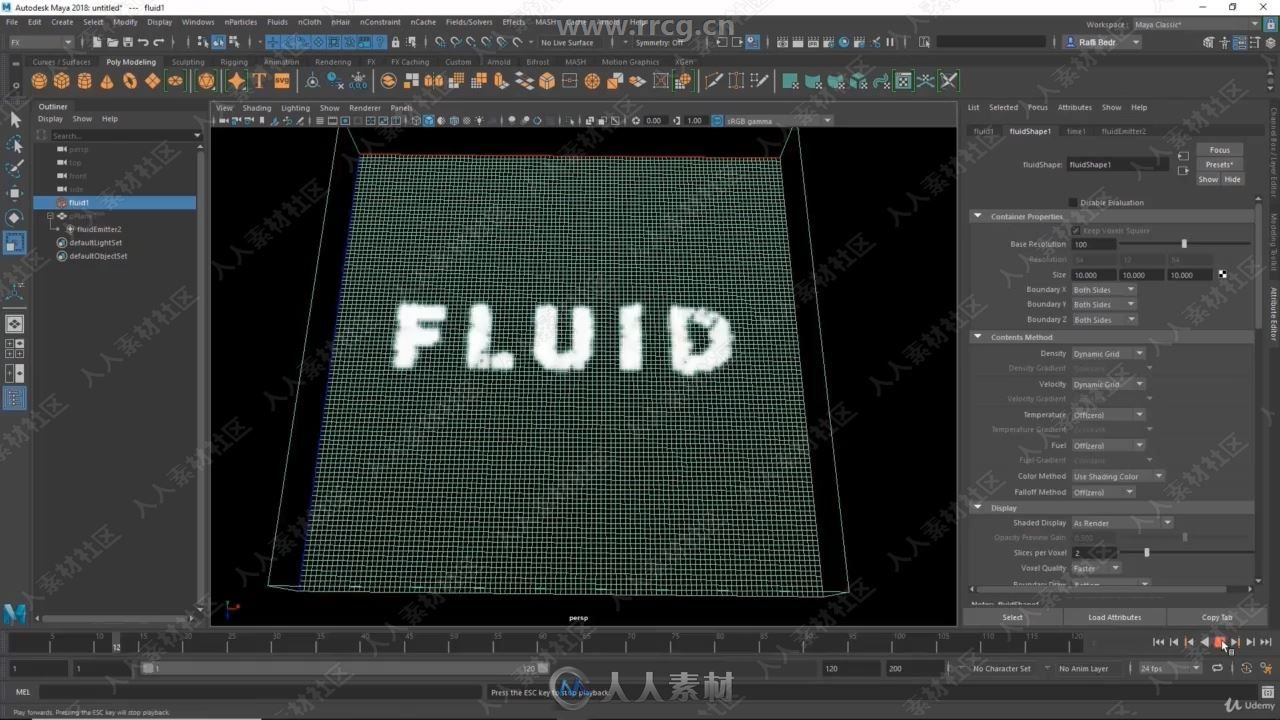1280x720 pixels.
Task: Open the 24 fps frame rate dropdown
Action: [x=1171, y=668]
